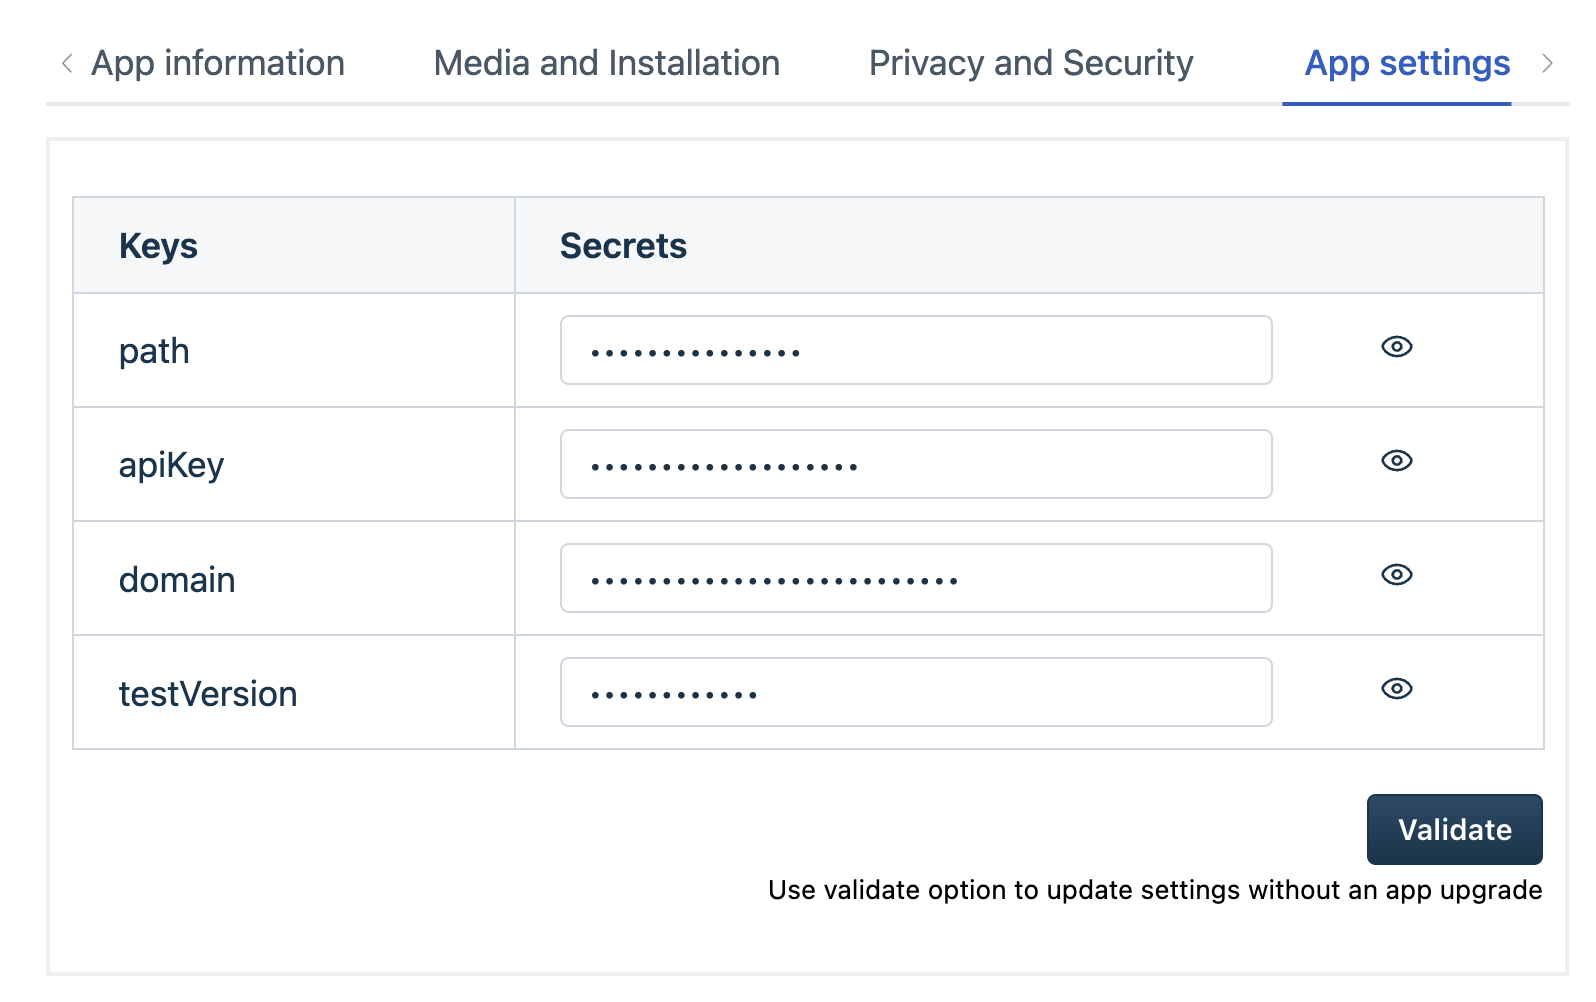Click the Validate button
The height and width of the screenshot is (1002, 1596).
pos(1454,829)
